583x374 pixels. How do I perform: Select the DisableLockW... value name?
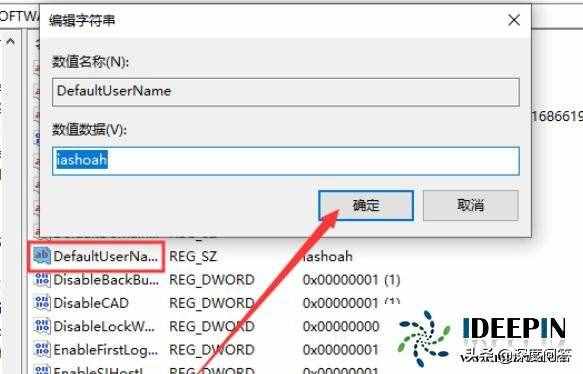pyautogui.click(x=104, y=326)
